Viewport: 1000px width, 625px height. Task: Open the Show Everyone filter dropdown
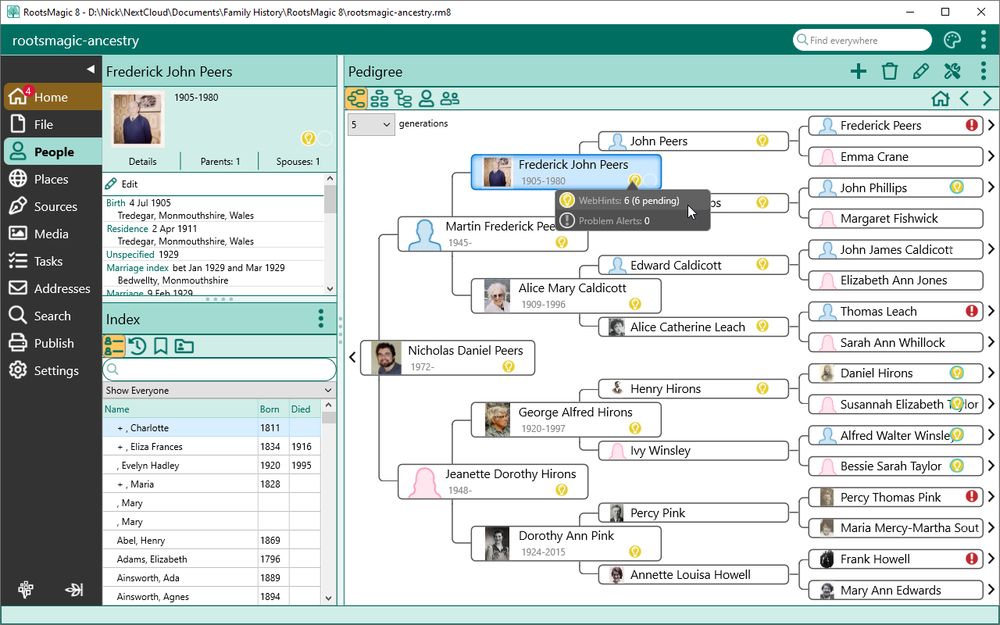point(219,390)
